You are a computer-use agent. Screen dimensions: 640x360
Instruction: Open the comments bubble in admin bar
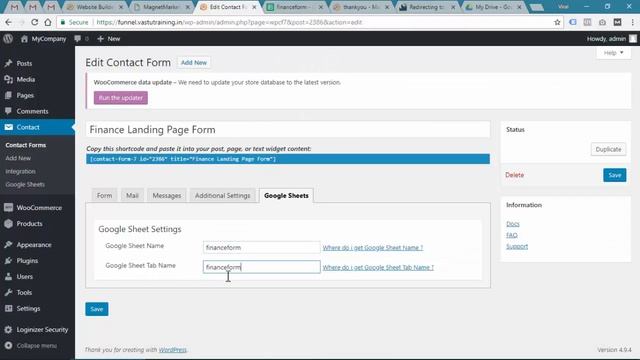[78, 39]
